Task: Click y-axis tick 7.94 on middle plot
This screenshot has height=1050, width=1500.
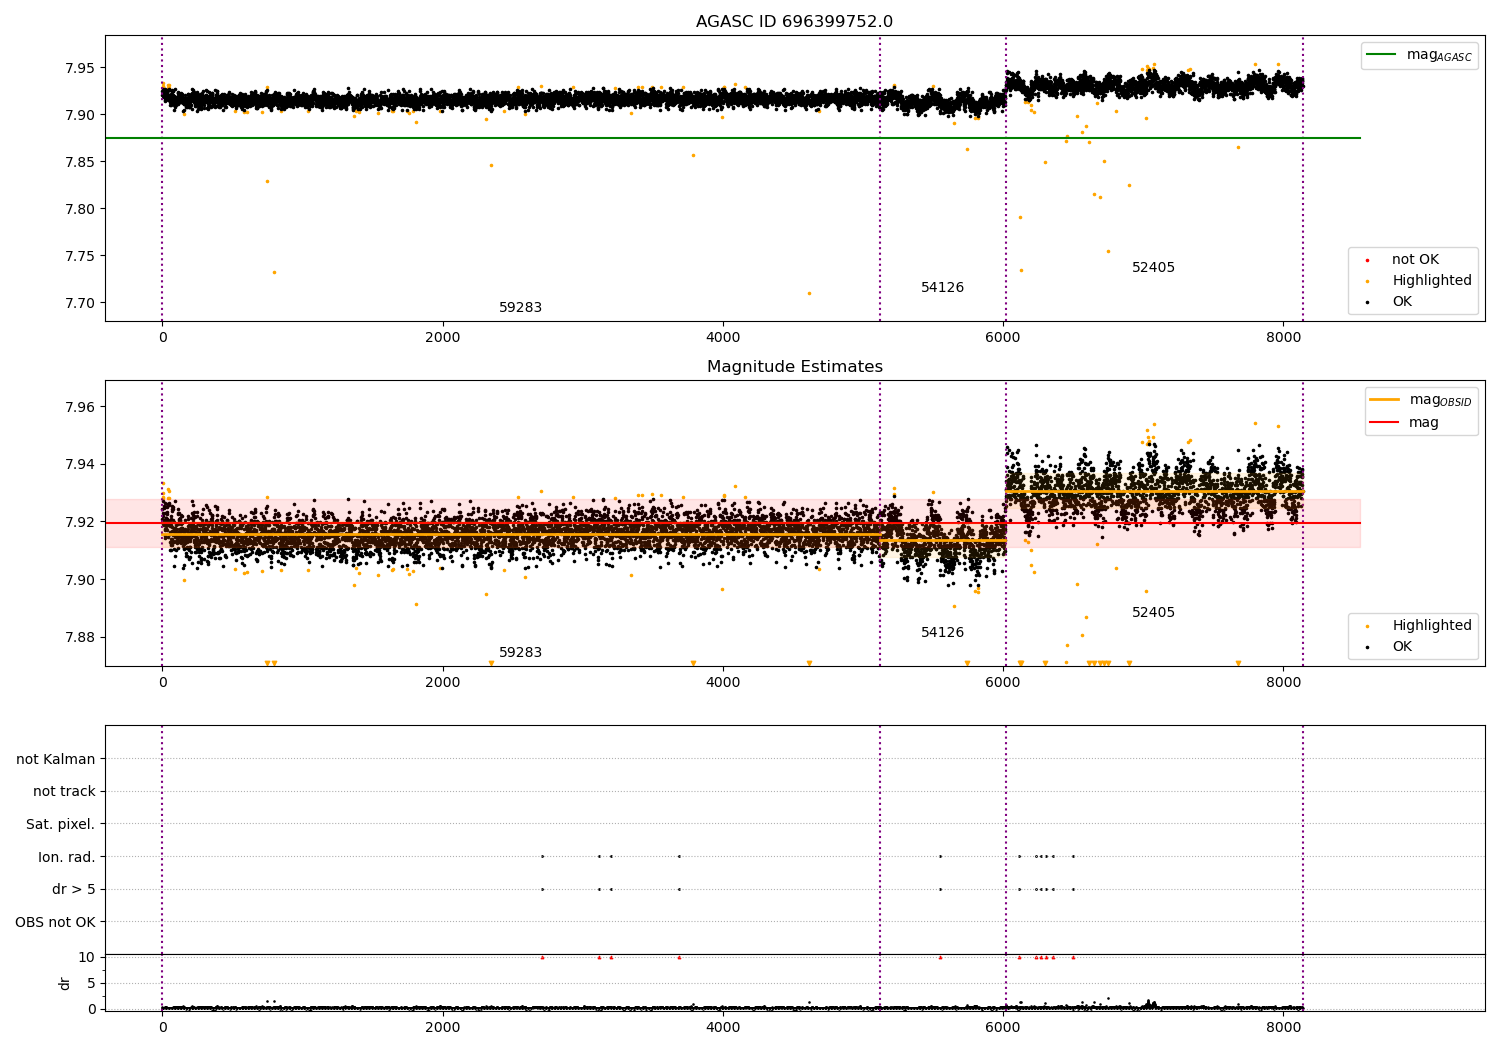Action: pyautogui.click(x=78, y=465)
